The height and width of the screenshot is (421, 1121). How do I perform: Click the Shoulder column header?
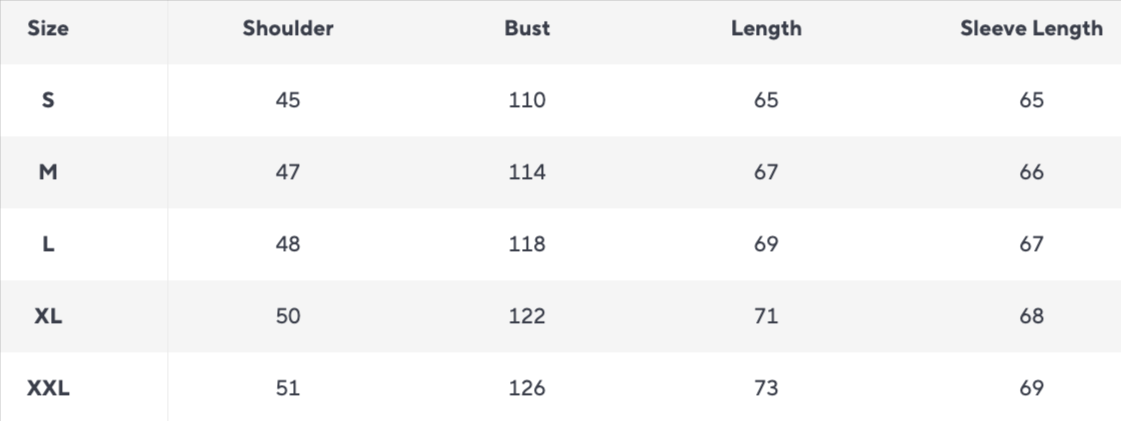(288, 29)
